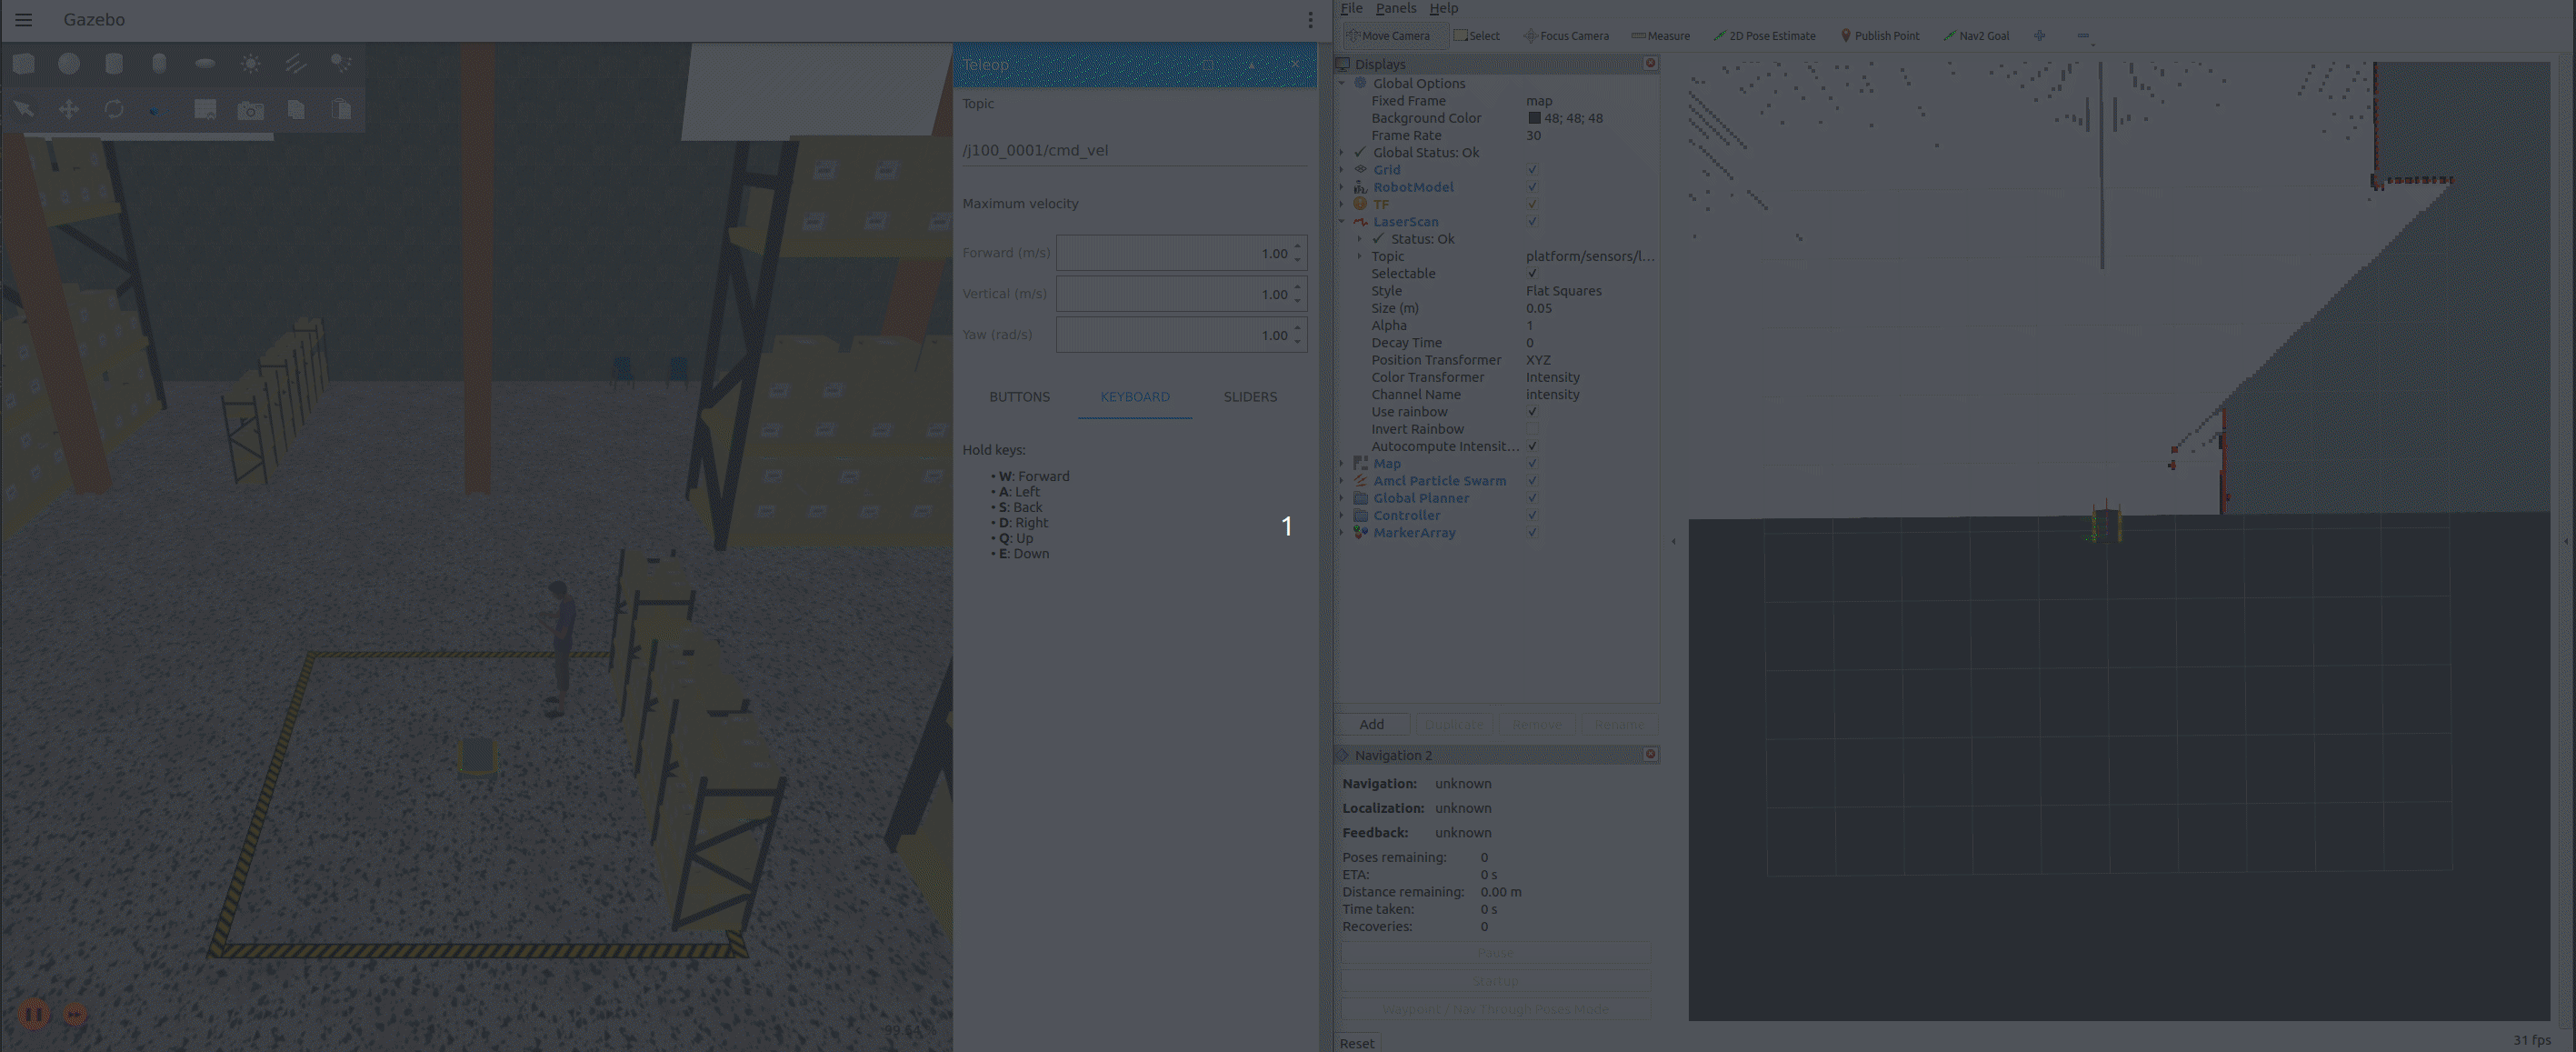Select the 2D Pose Estimate tool
Screen dimensions: 2576x1052
point(1764,36)
